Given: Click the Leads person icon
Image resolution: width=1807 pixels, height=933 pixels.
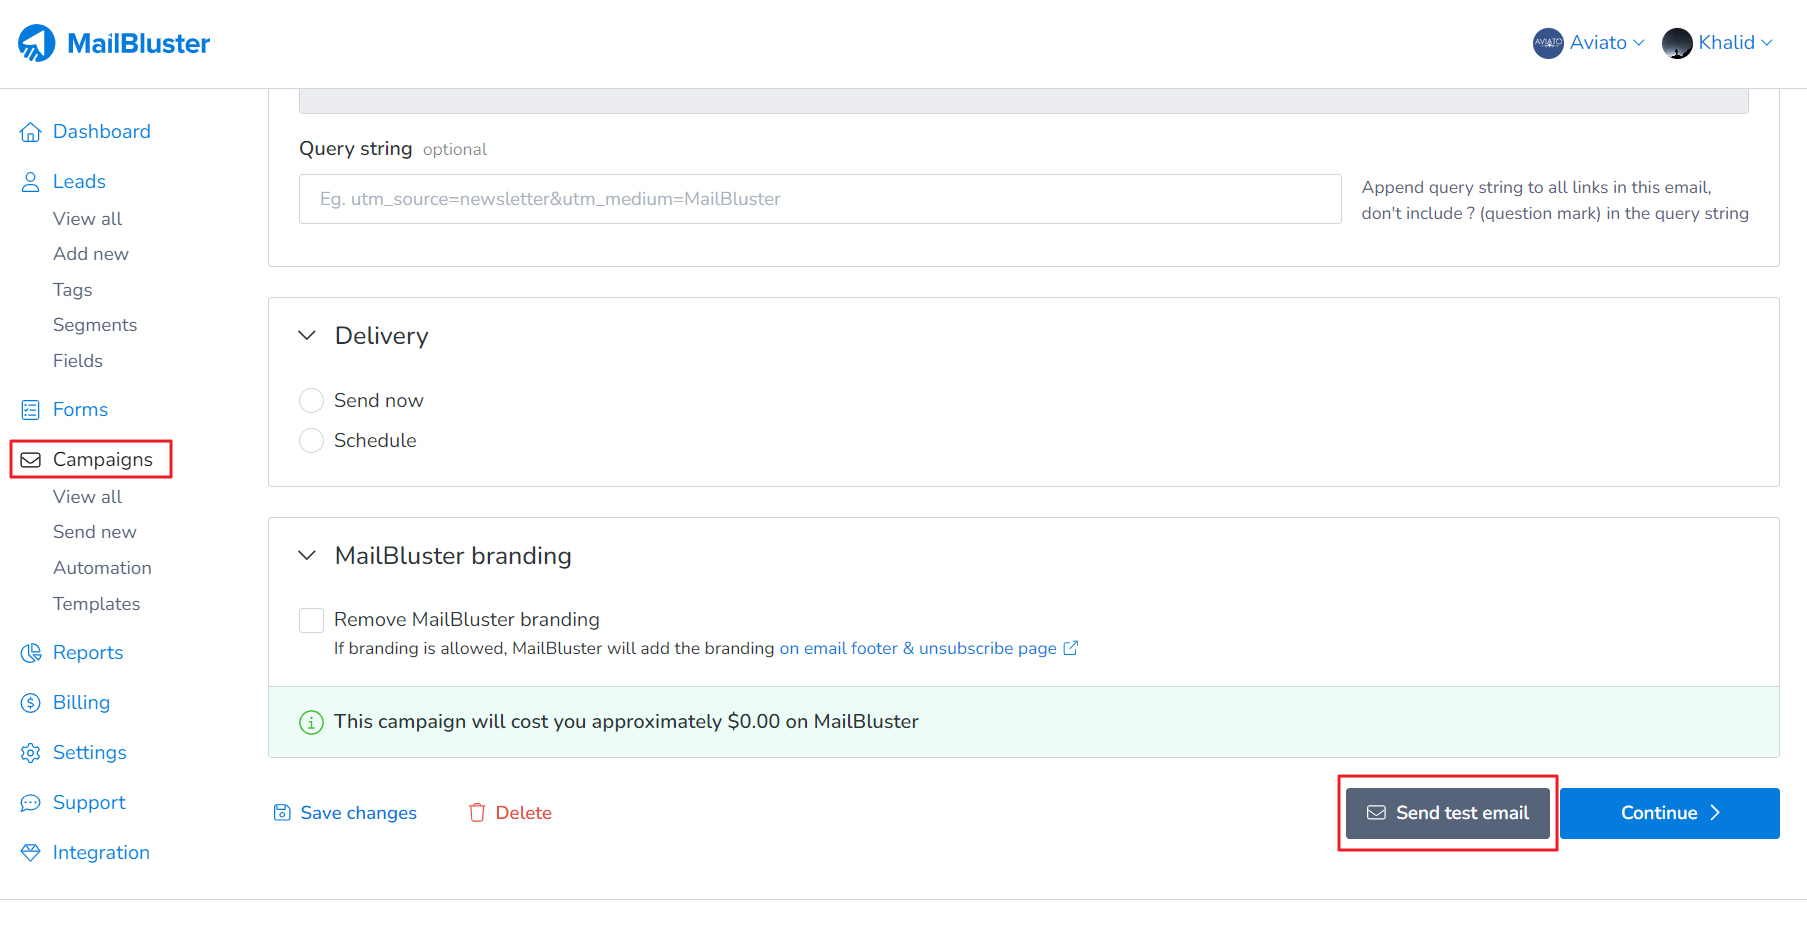Looking at the screenshot, I should coord(31,182).
